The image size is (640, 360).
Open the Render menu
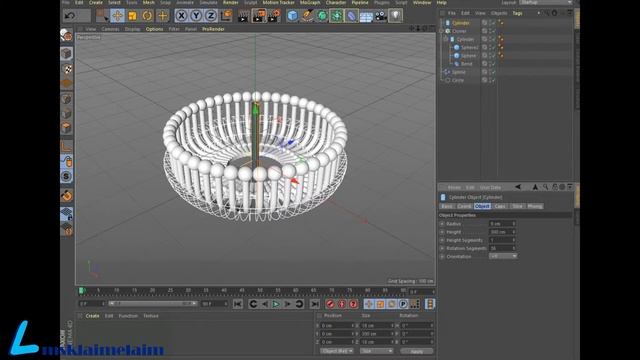click(230, 2)
